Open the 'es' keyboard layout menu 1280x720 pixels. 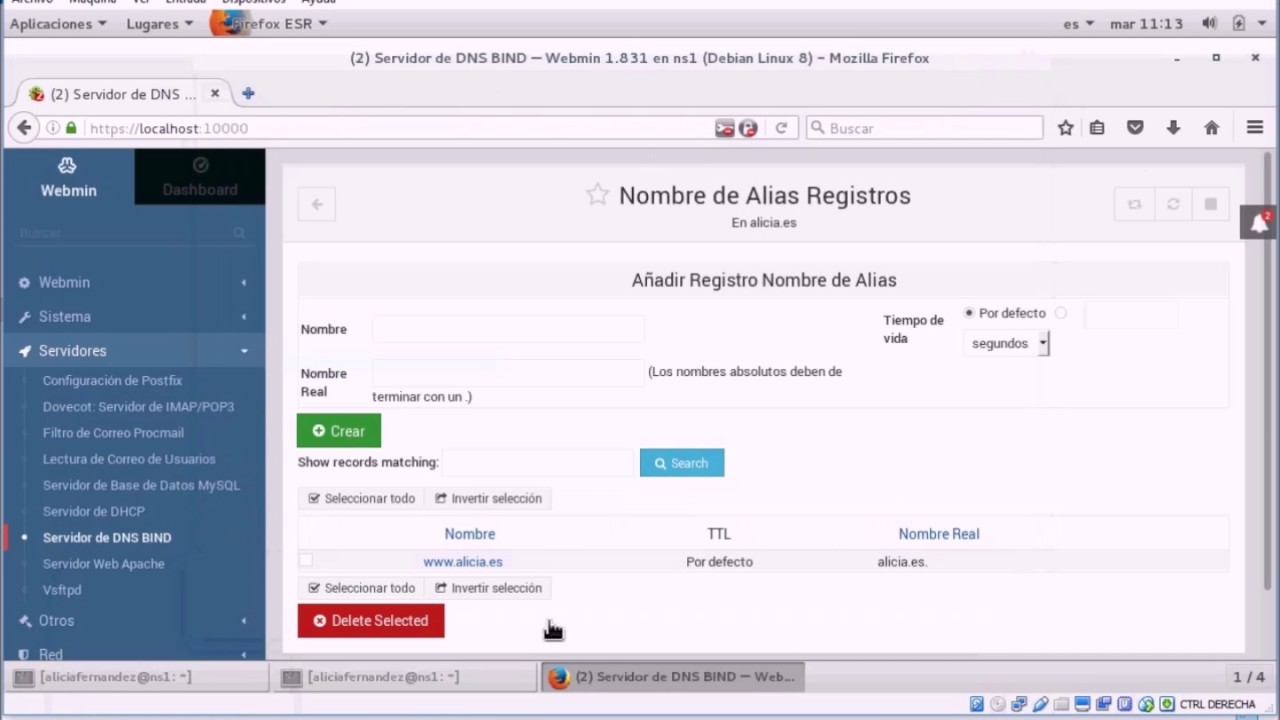click(1078, 23)
